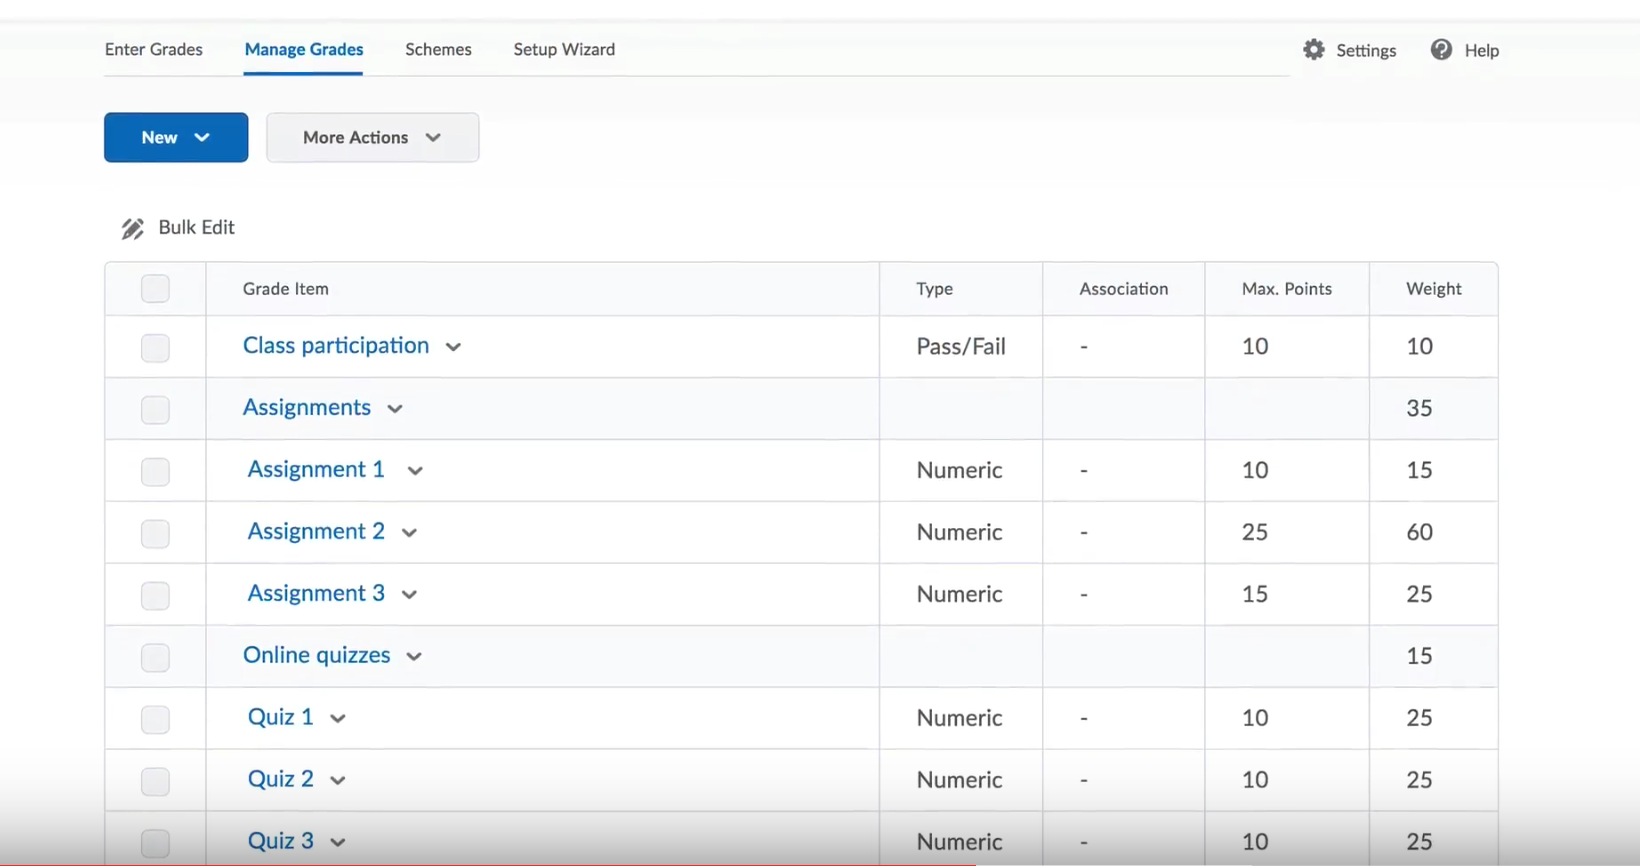Expand the Assignments category chevron menu
Image resolution: width=1640 pixels, height=866 pixels.
point(395,409)
